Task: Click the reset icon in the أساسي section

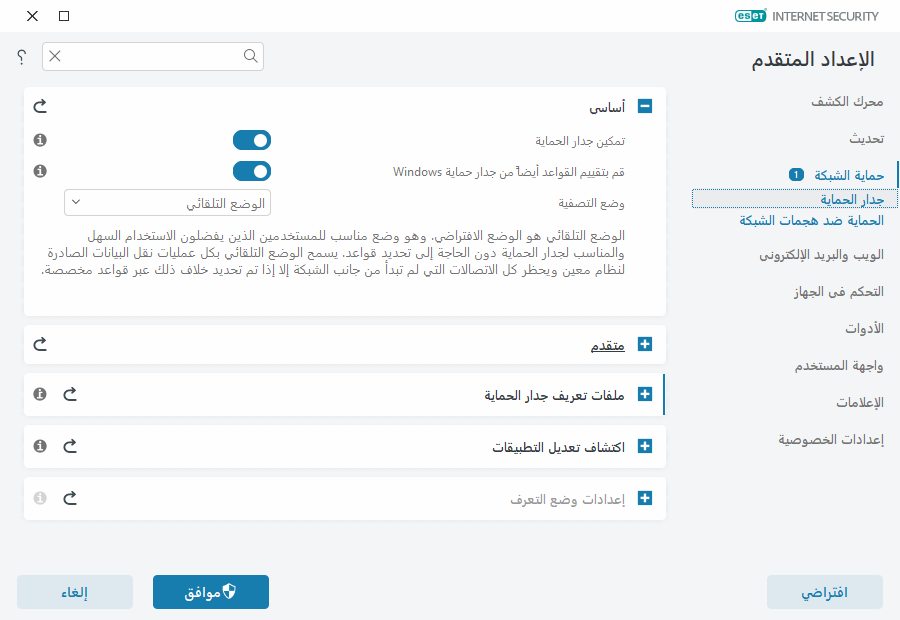Action: click(x=39, y=105)
